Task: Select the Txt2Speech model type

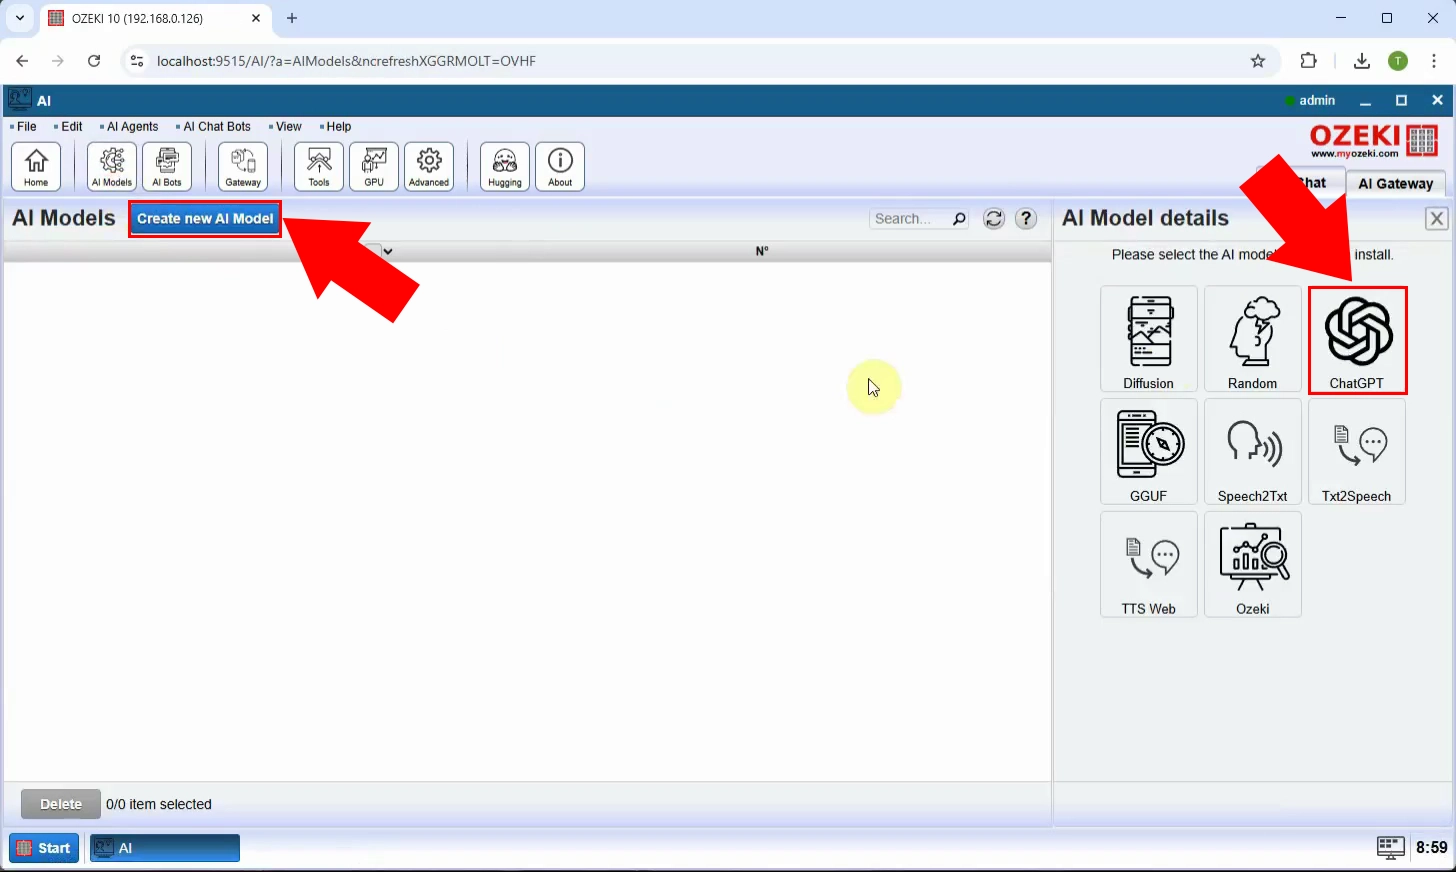Action: tap(1357, 452)
